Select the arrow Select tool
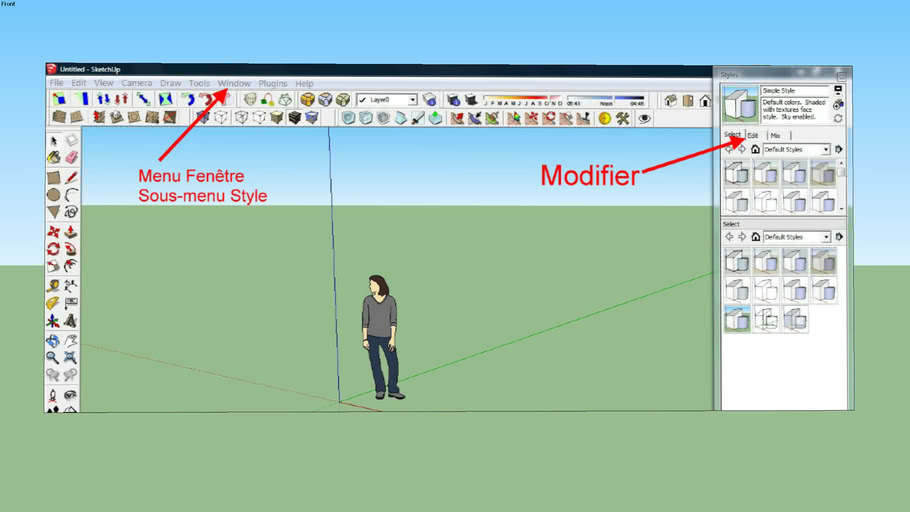This screenshot has height=512, width=910. 54,142
